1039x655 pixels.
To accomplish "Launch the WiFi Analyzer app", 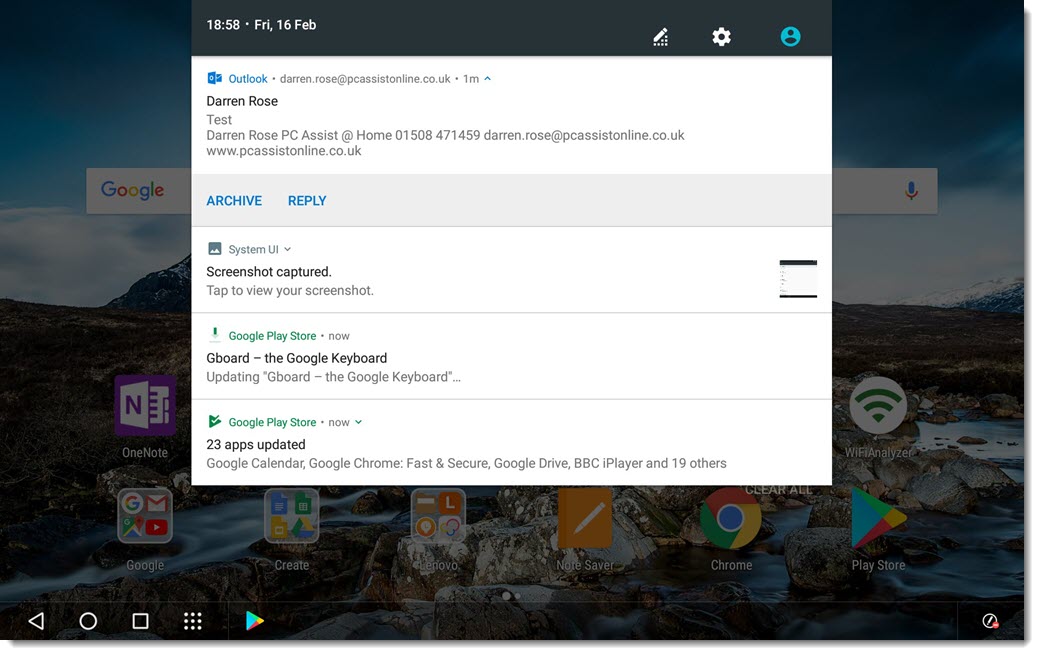I will (877, 405).
